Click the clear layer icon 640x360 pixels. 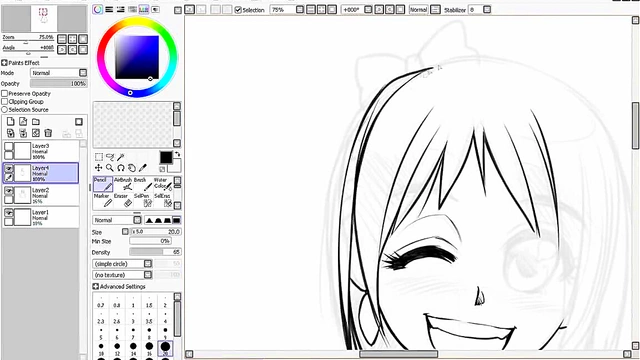tap(36, 133)
